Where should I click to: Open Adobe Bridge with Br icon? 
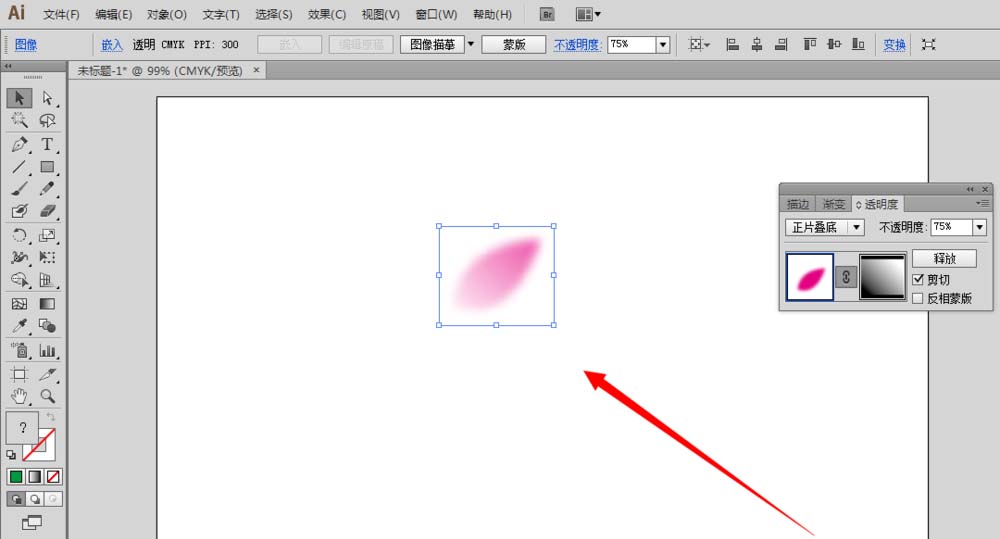coord(547,14)
